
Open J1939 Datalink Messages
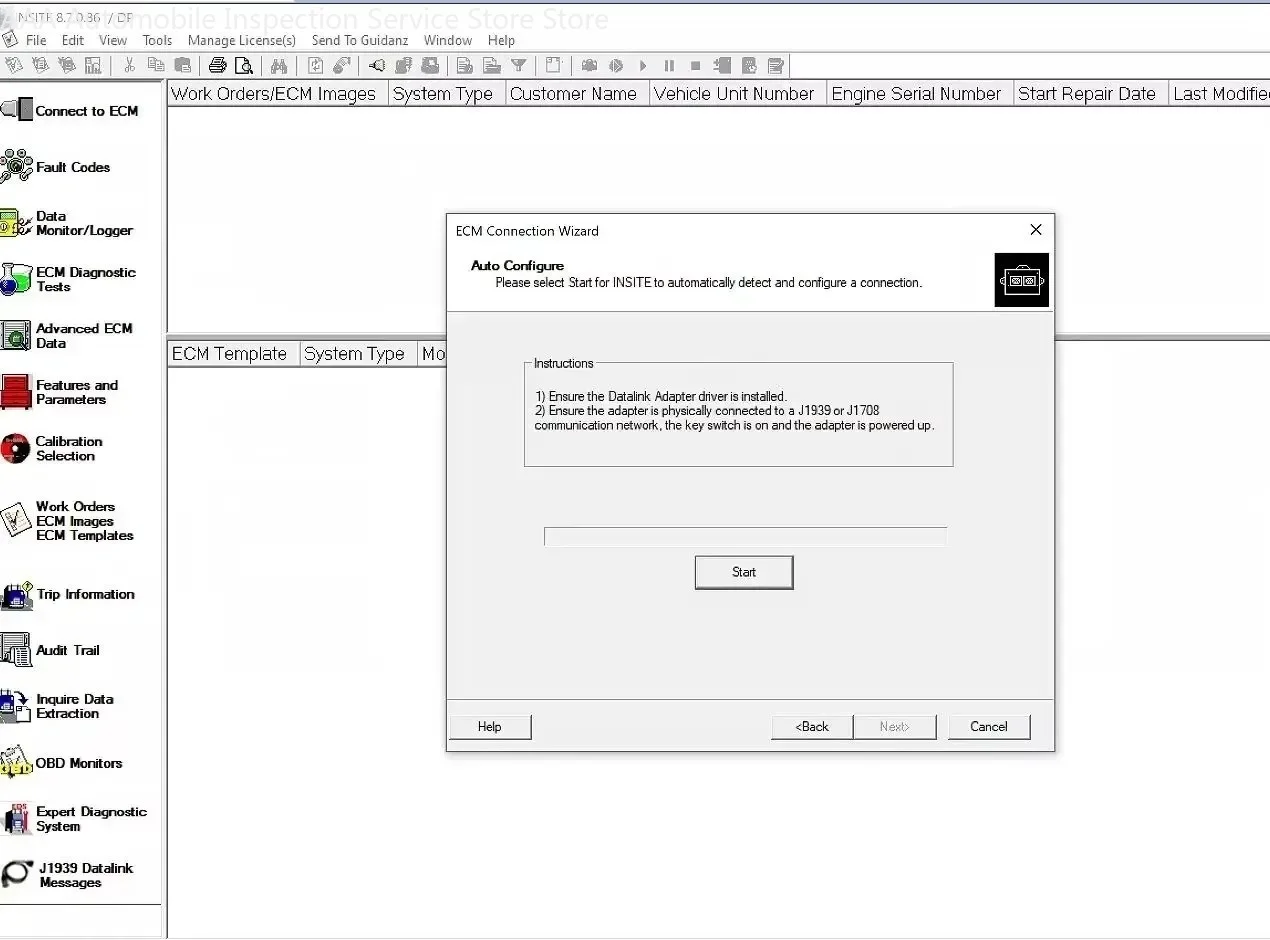pyautogui.click(x=68, y=875)
